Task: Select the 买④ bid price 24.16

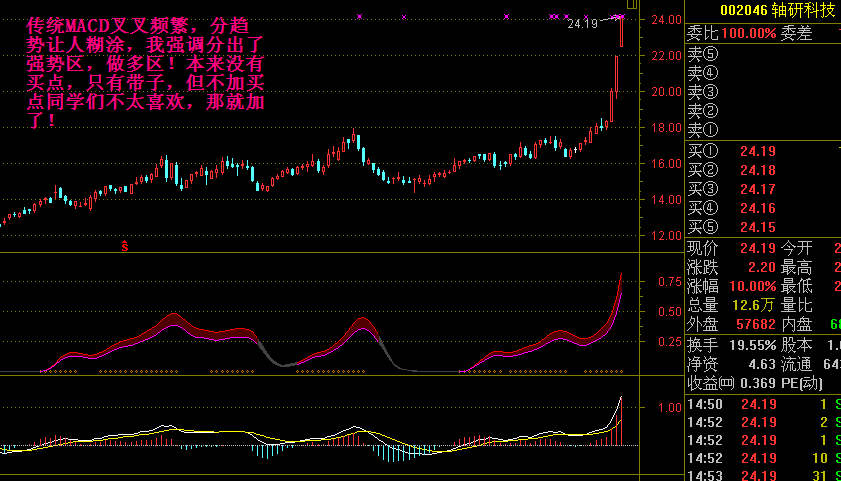Action: coord(758,208)
